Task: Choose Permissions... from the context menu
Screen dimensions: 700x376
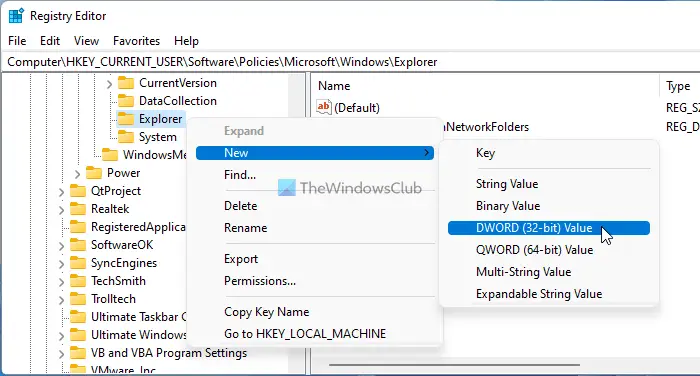Action: [x=260, y=281]
